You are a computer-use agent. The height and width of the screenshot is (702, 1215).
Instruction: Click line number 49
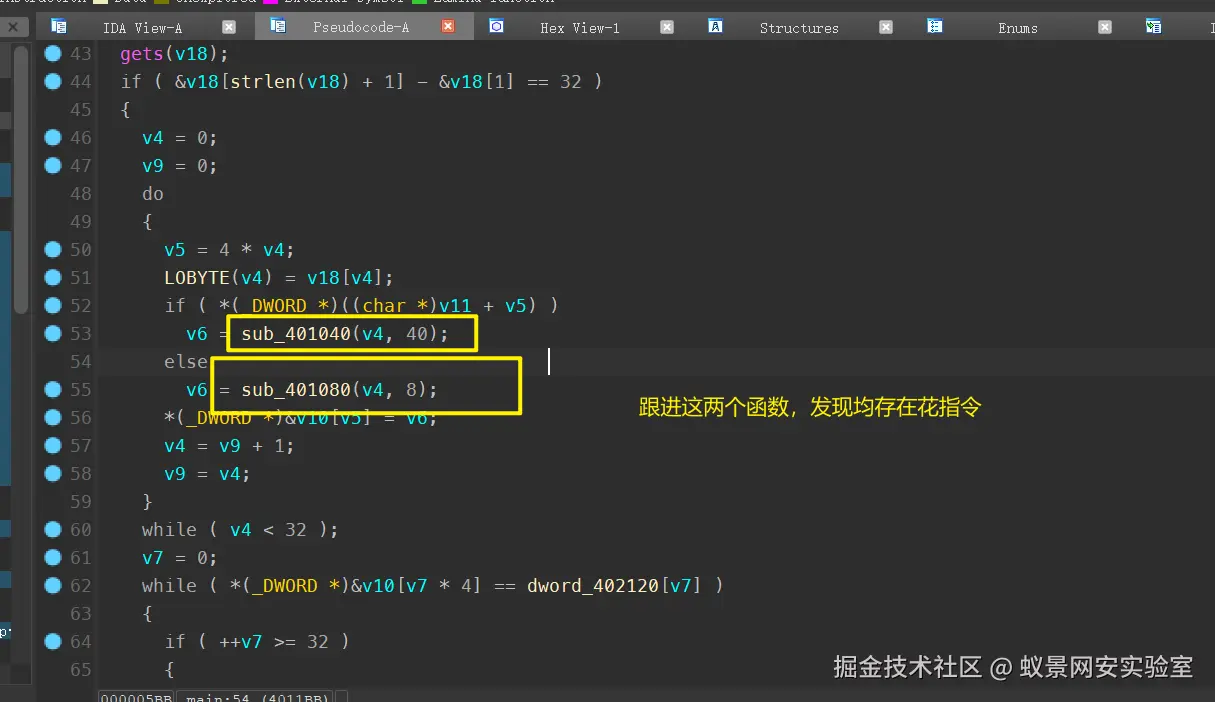(x=80, y=221)
